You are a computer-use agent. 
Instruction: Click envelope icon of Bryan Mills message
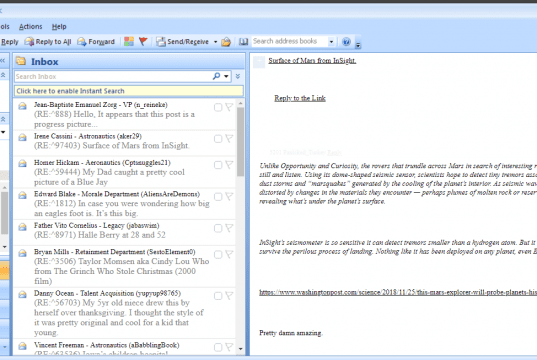click(x=23, y=253)
